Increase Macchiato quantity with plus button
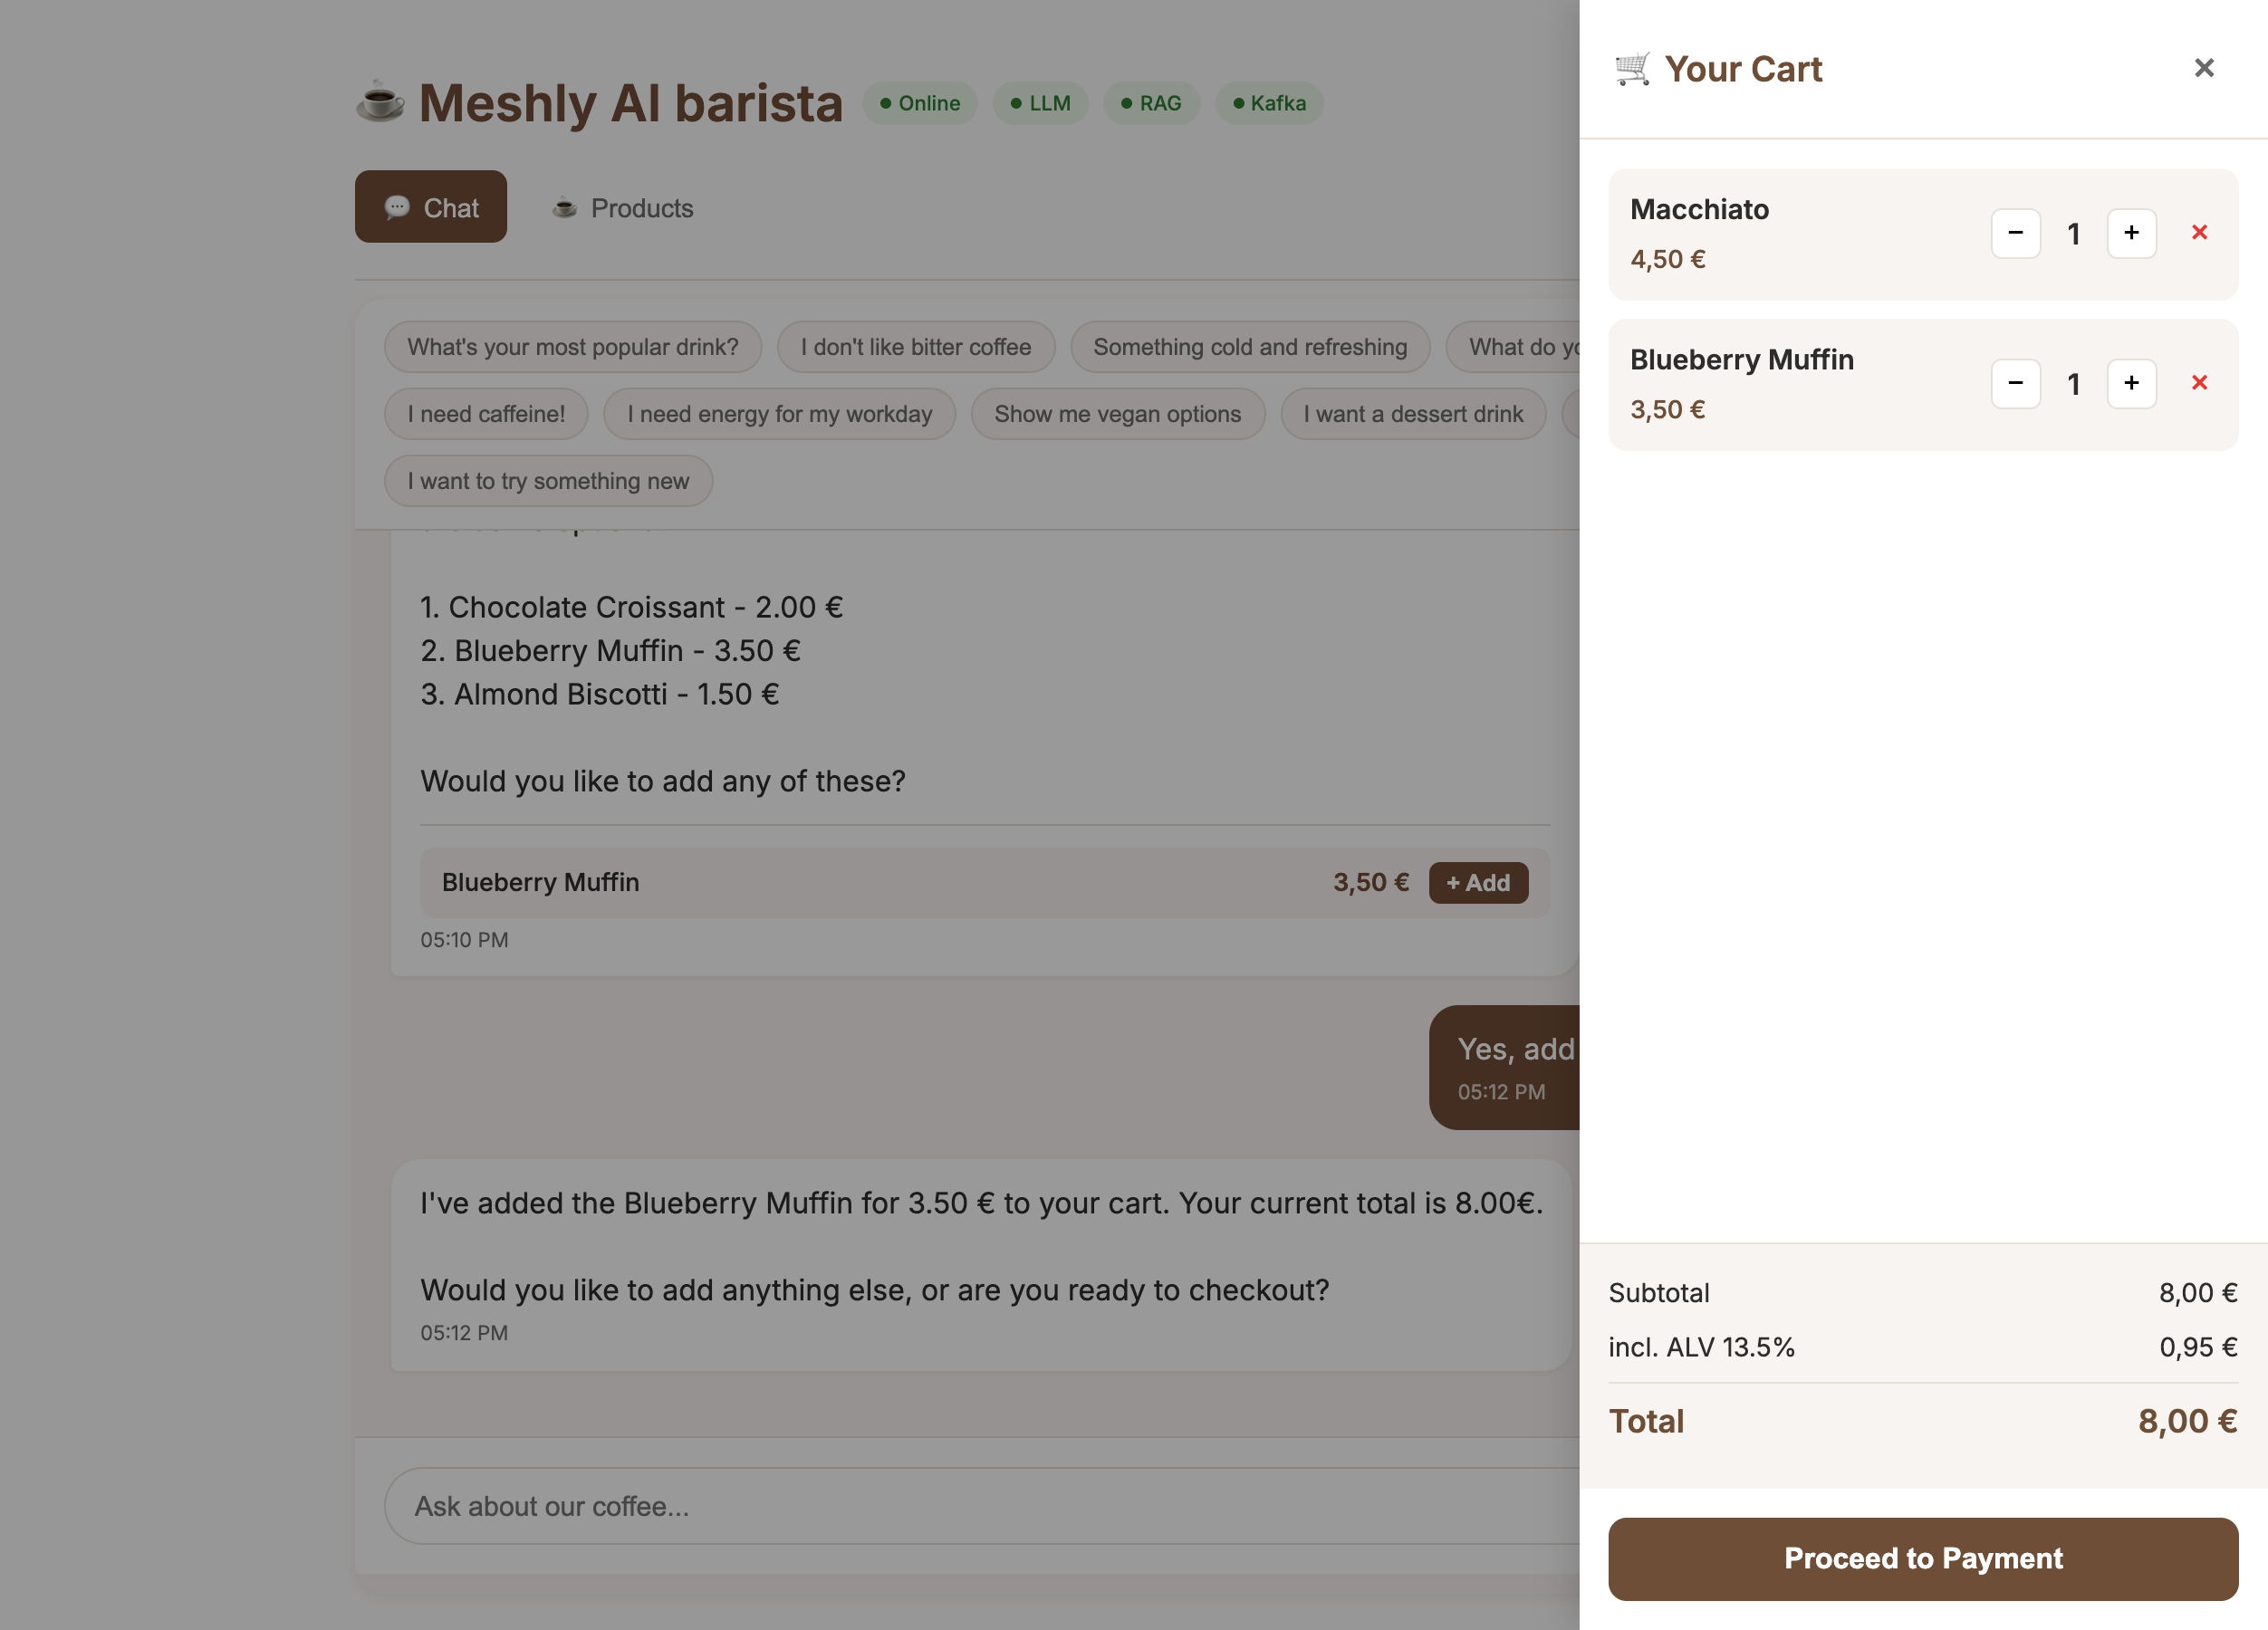The width and height of the screenshot is (2268, 1630). pos(2131,233)
